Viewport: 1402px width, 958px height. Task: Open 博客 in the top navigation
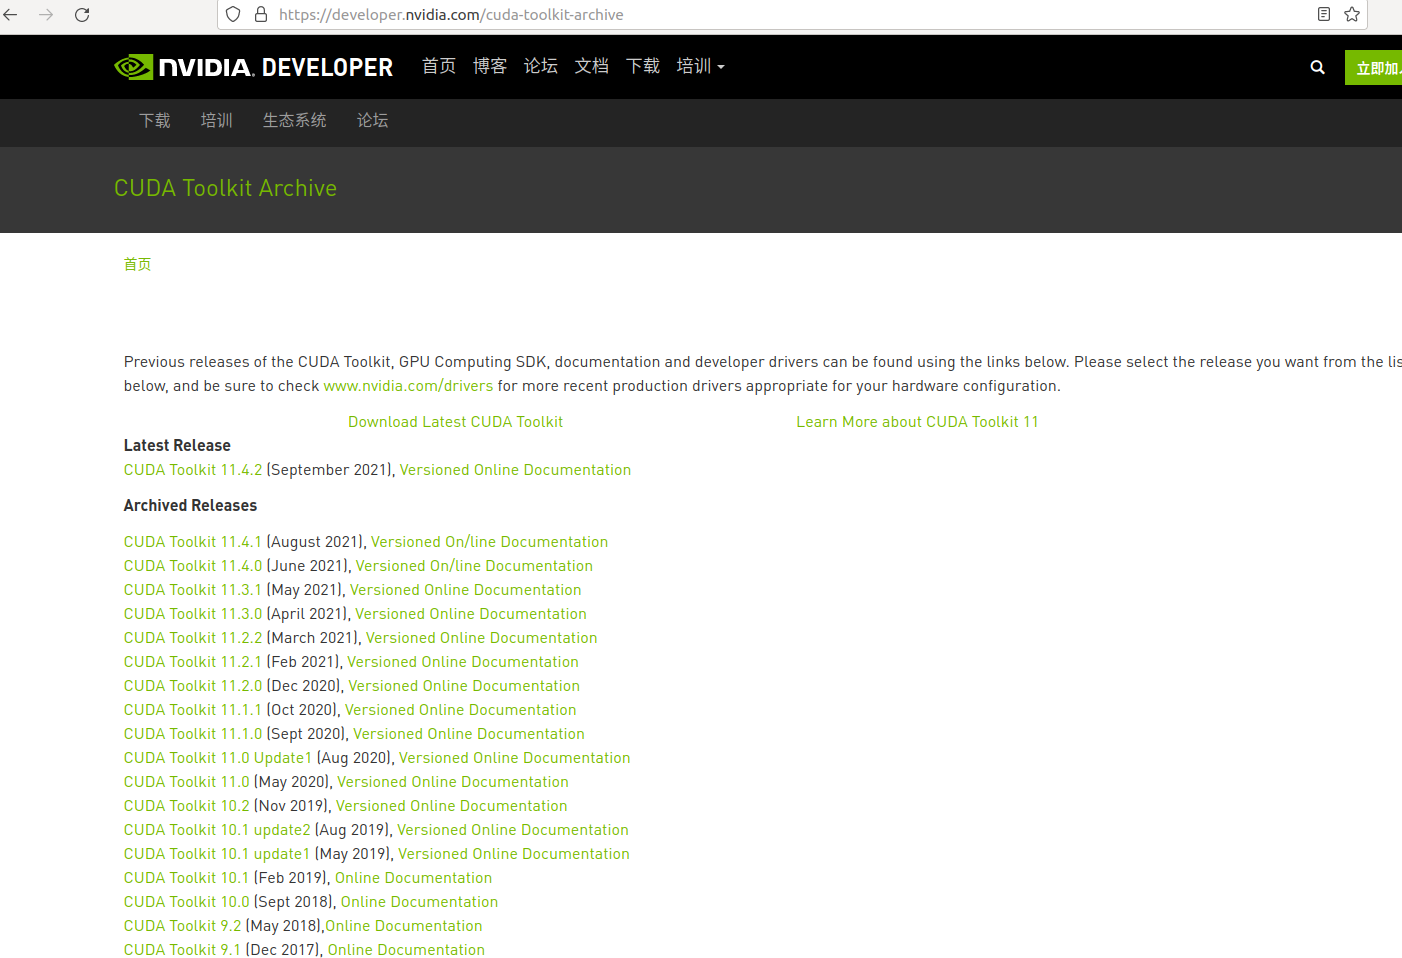(490, 66)
